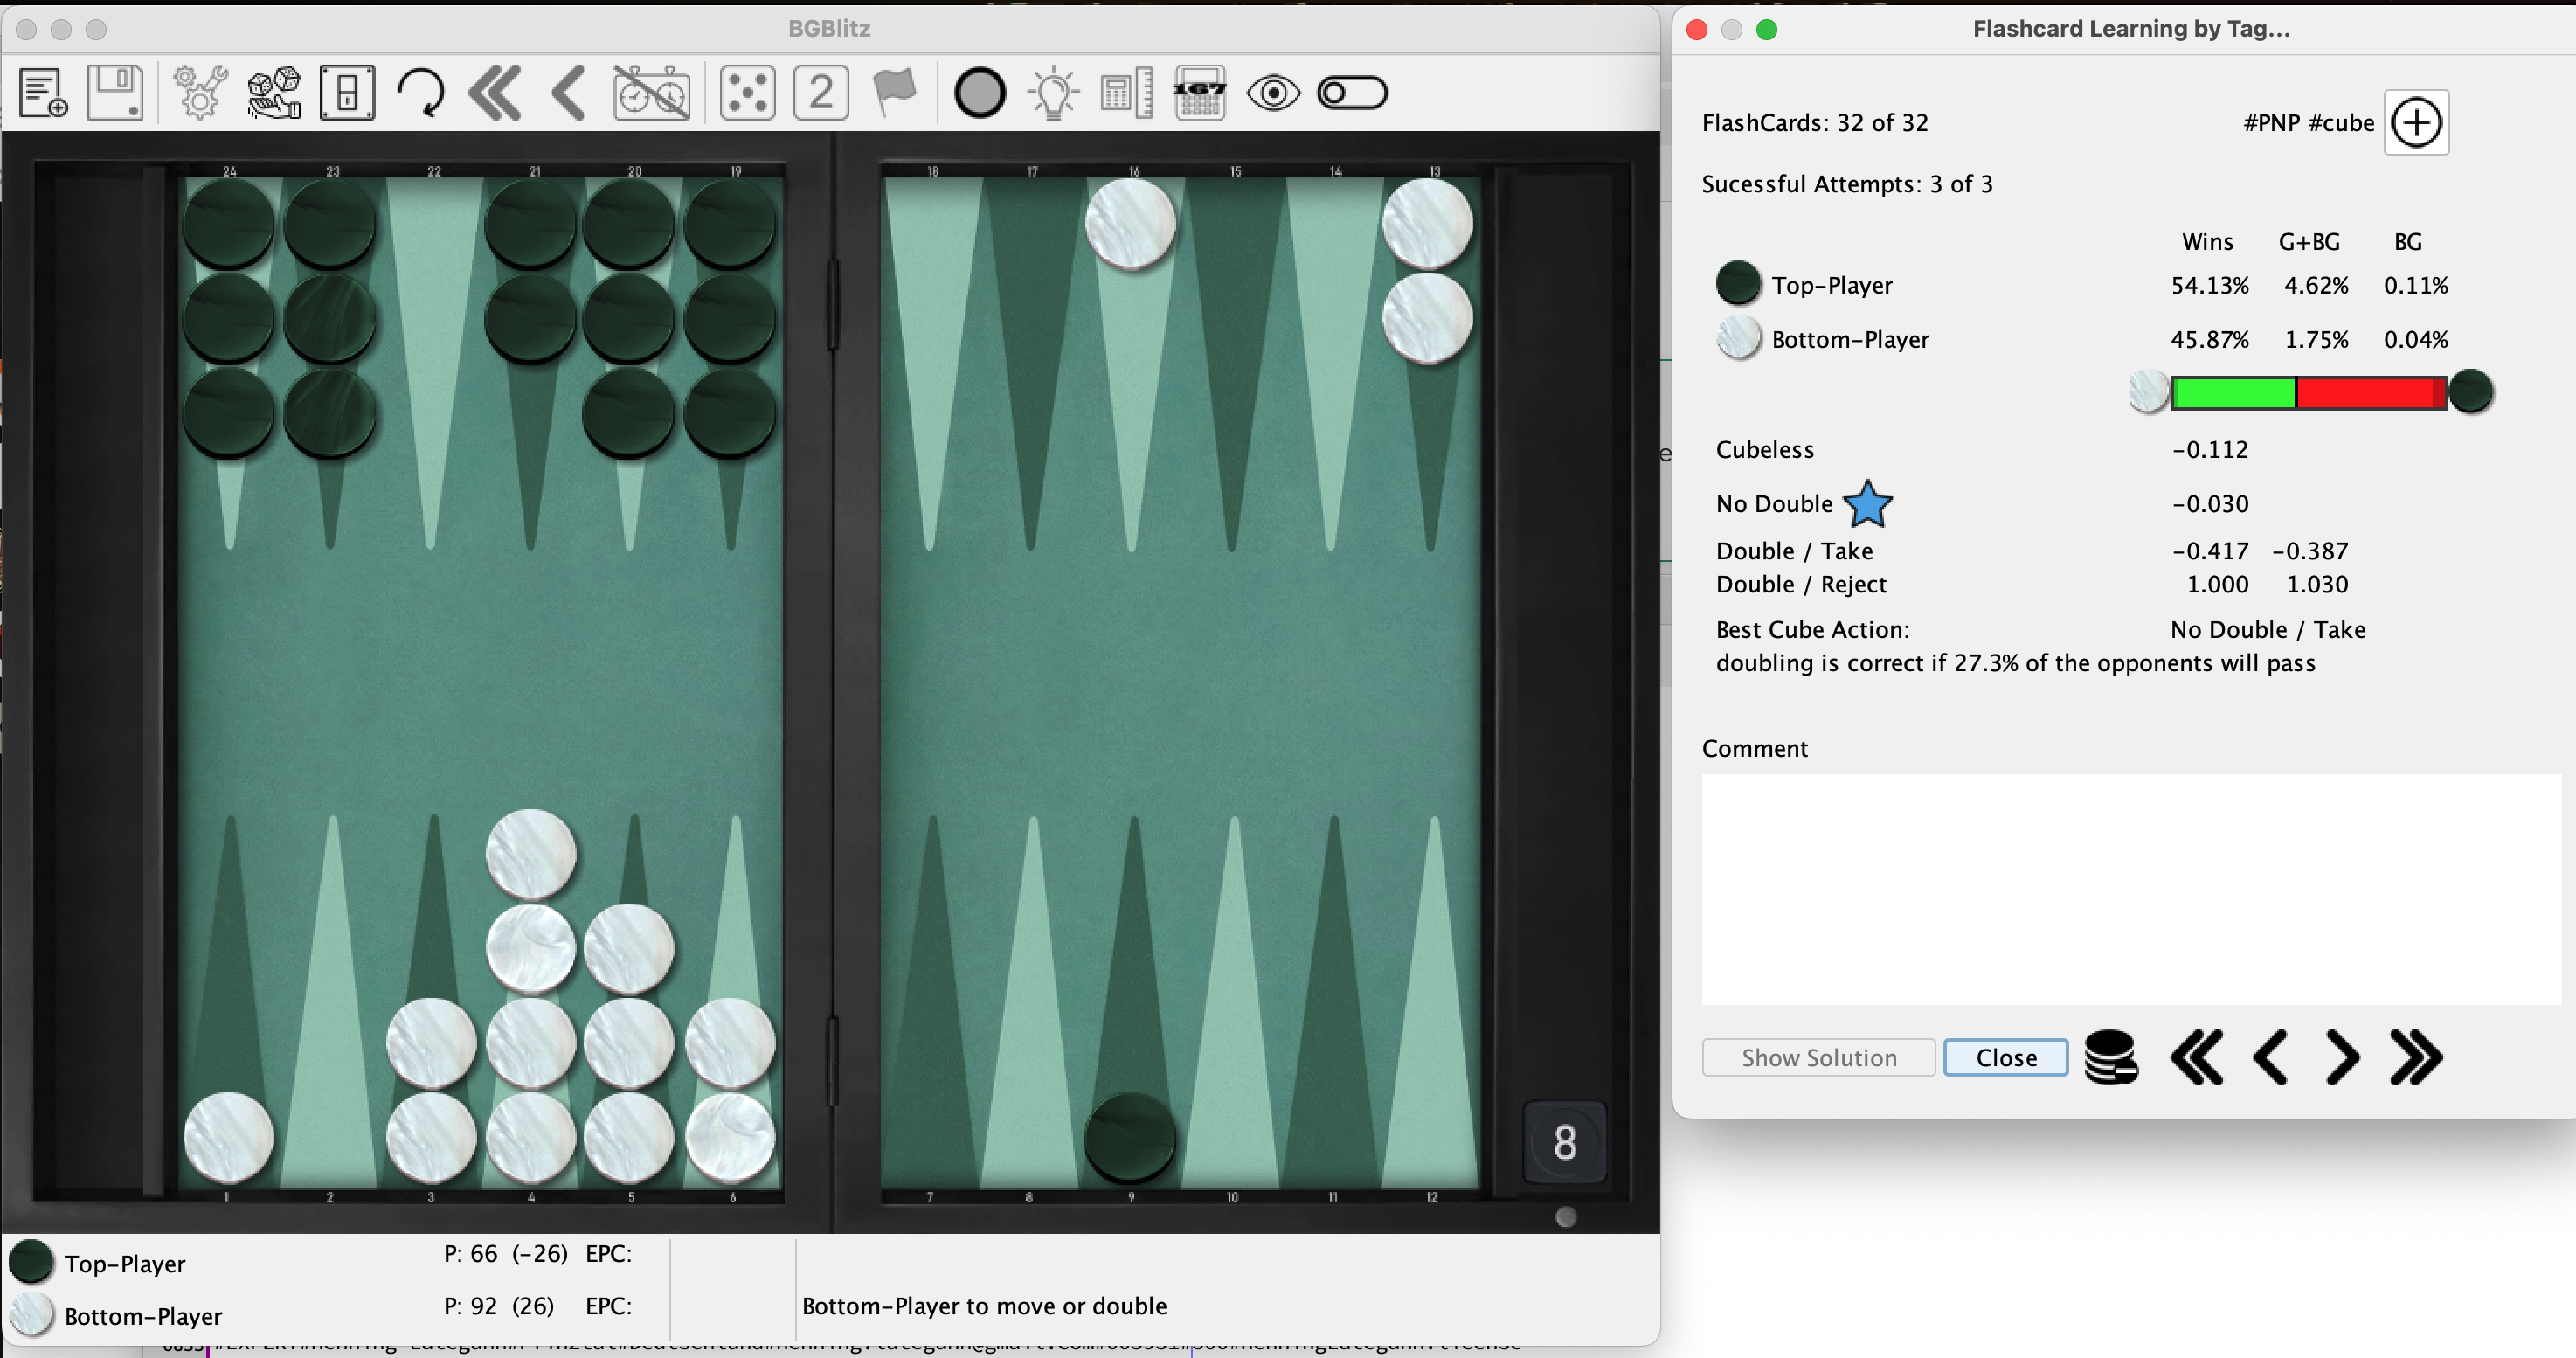This screenshot has height=1358, width=2576.
Task: Click the new match document icon
Action: (x=43, y=93)
